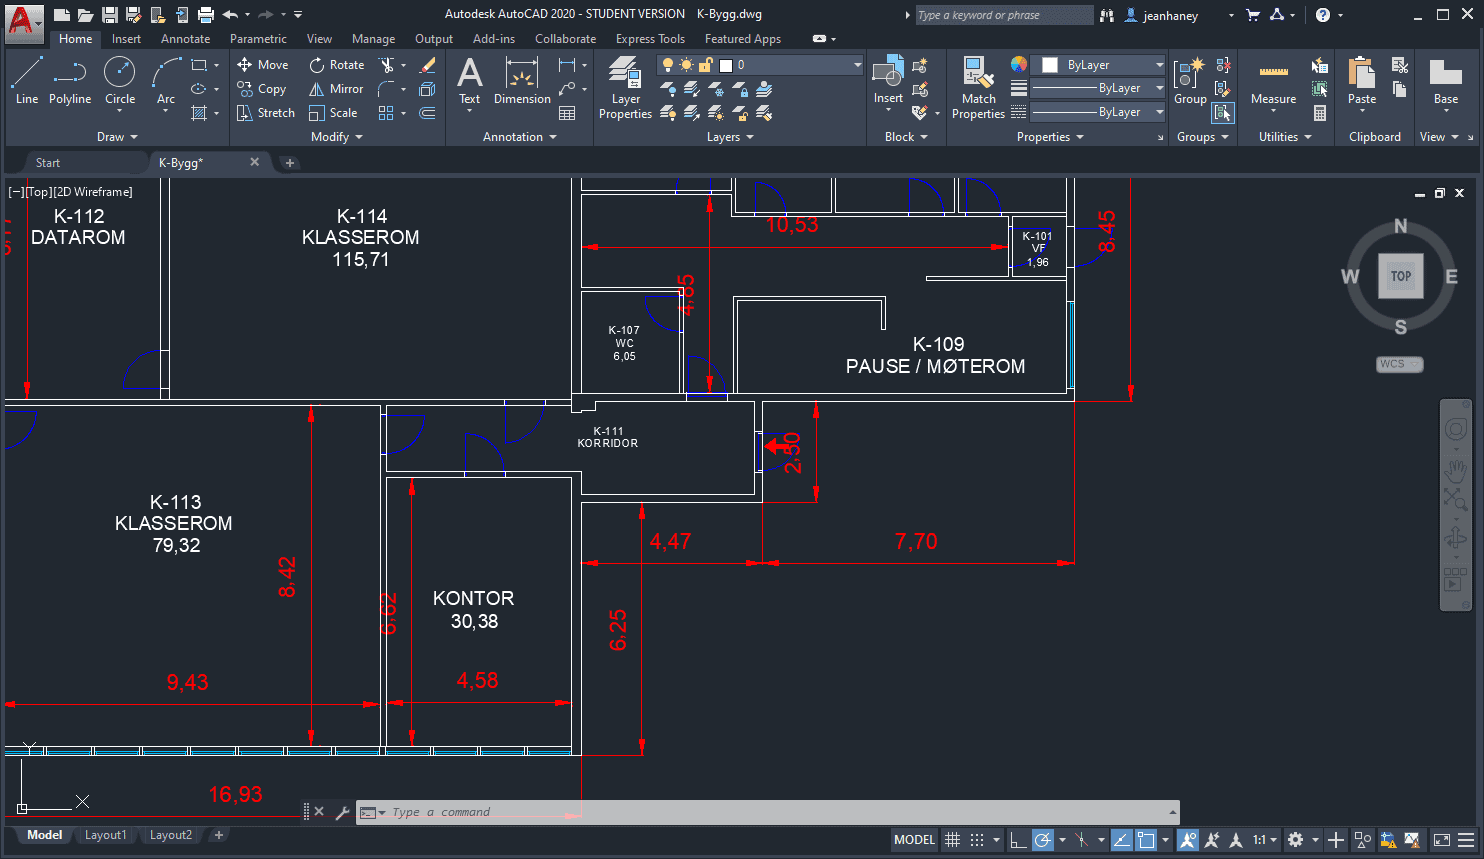Open the Insert ribbon tab
Viewport: 1484px width, 859px height.
[126, 39]
